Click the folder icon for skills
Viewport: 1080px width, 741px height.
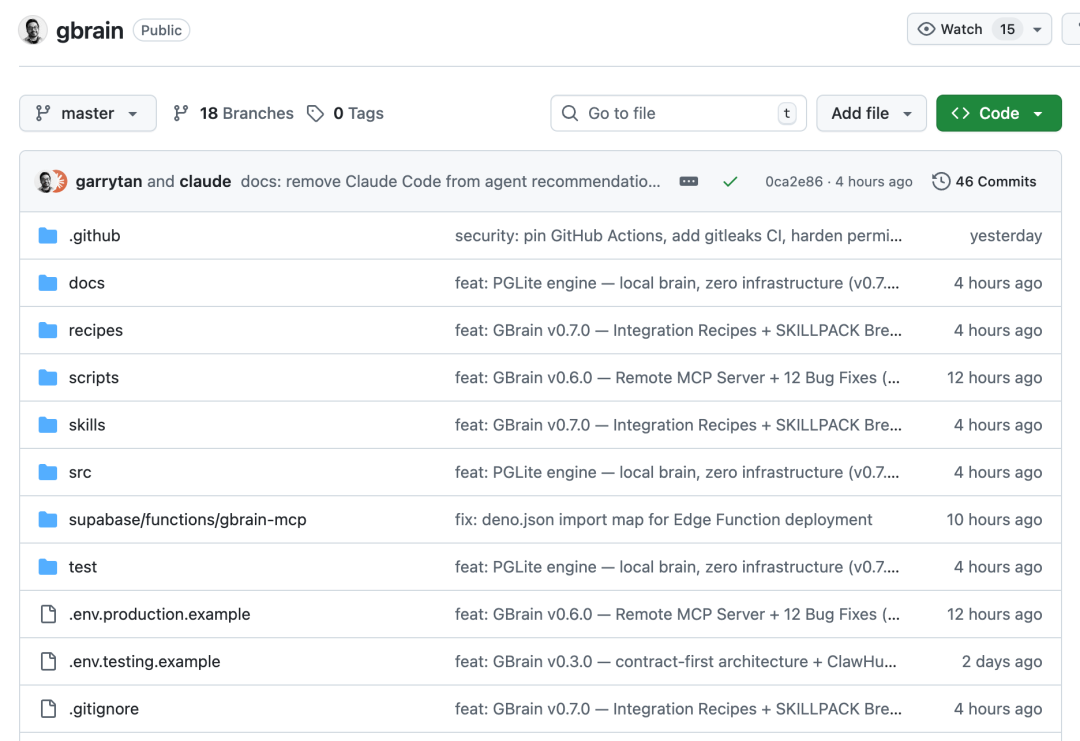pos(48,425)
